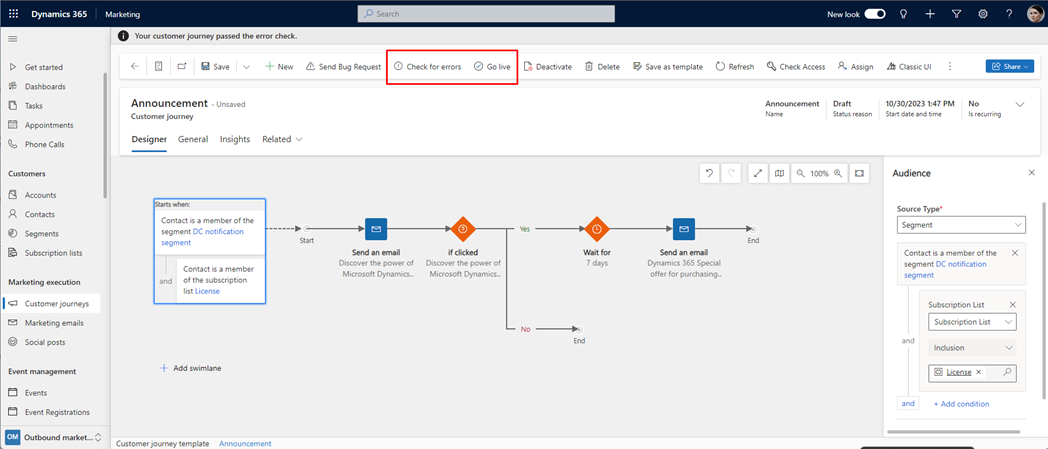Switch to the General tab
The width and height of the screenshot is (1048, 449).
[193, 139]
